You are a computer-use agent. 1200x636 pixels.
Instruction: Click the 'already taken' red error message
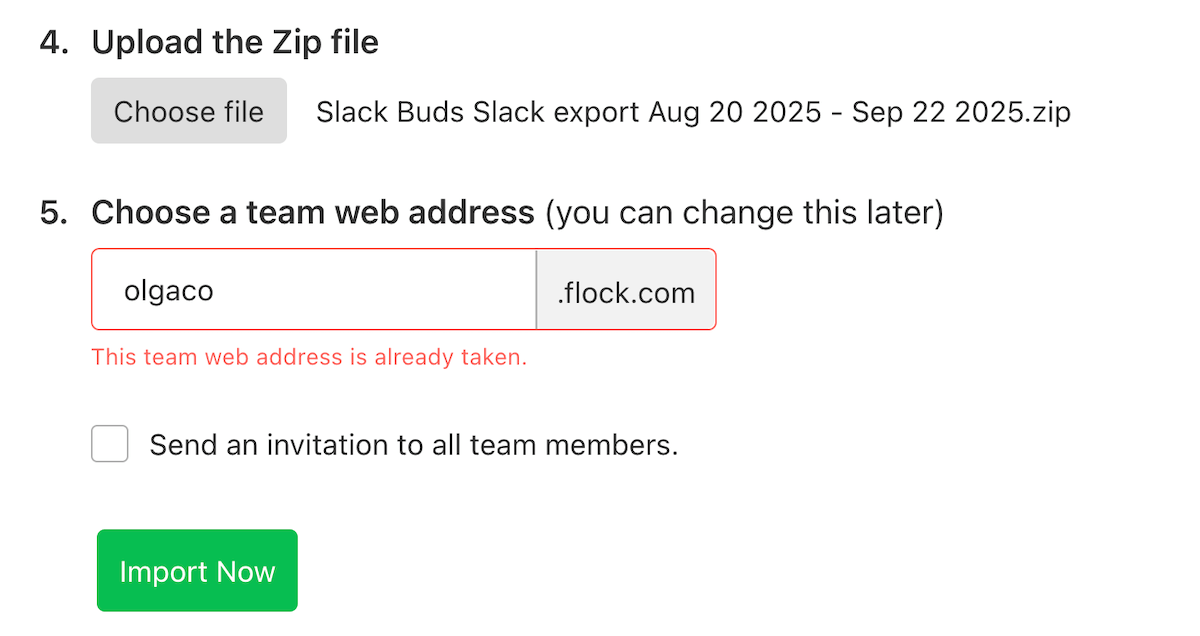coord(309,357)
